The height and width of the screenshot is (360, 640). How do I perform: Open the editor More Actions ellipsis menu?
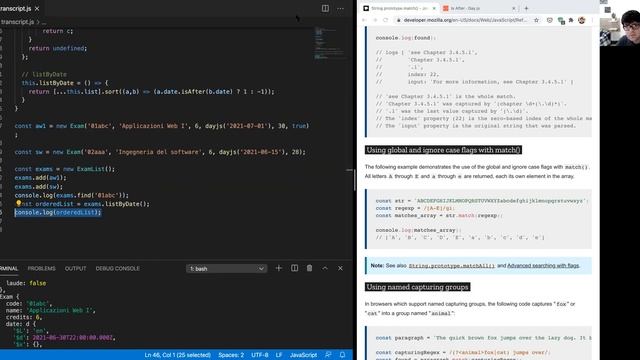coord(340,8)
